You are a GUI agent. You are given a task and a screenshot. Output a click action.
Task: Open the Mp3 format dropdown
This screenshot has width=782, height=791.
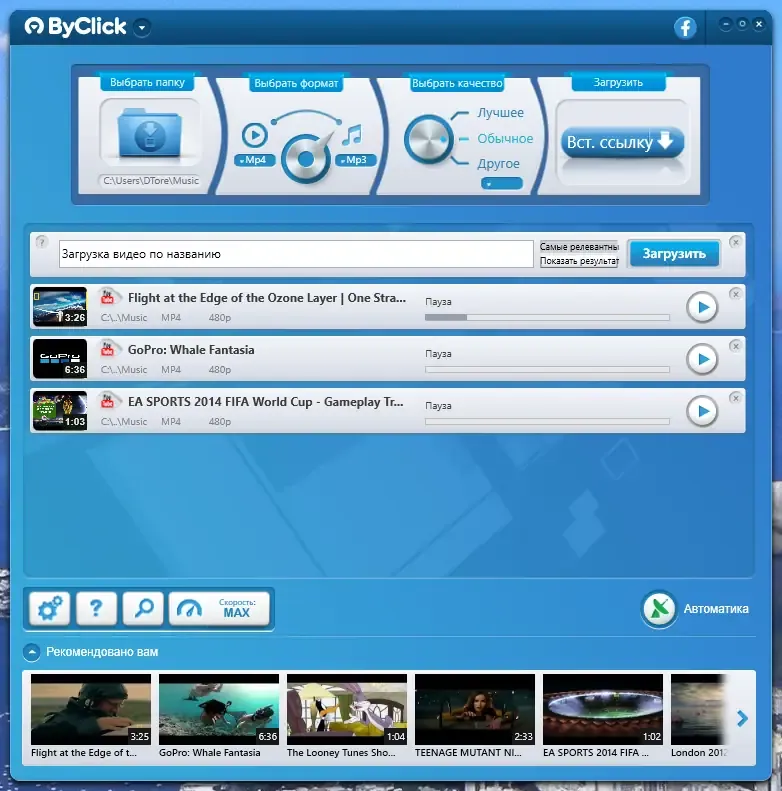(355, 160)
